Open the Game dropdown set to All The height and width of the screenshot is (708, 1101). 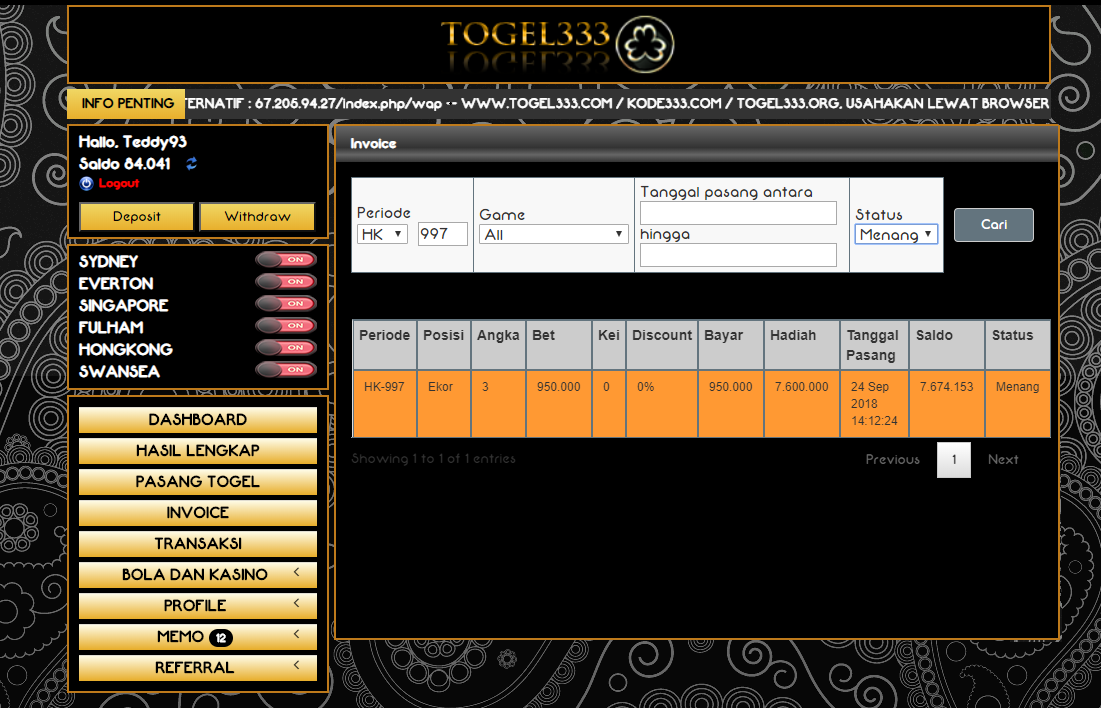tap(553, 234)
